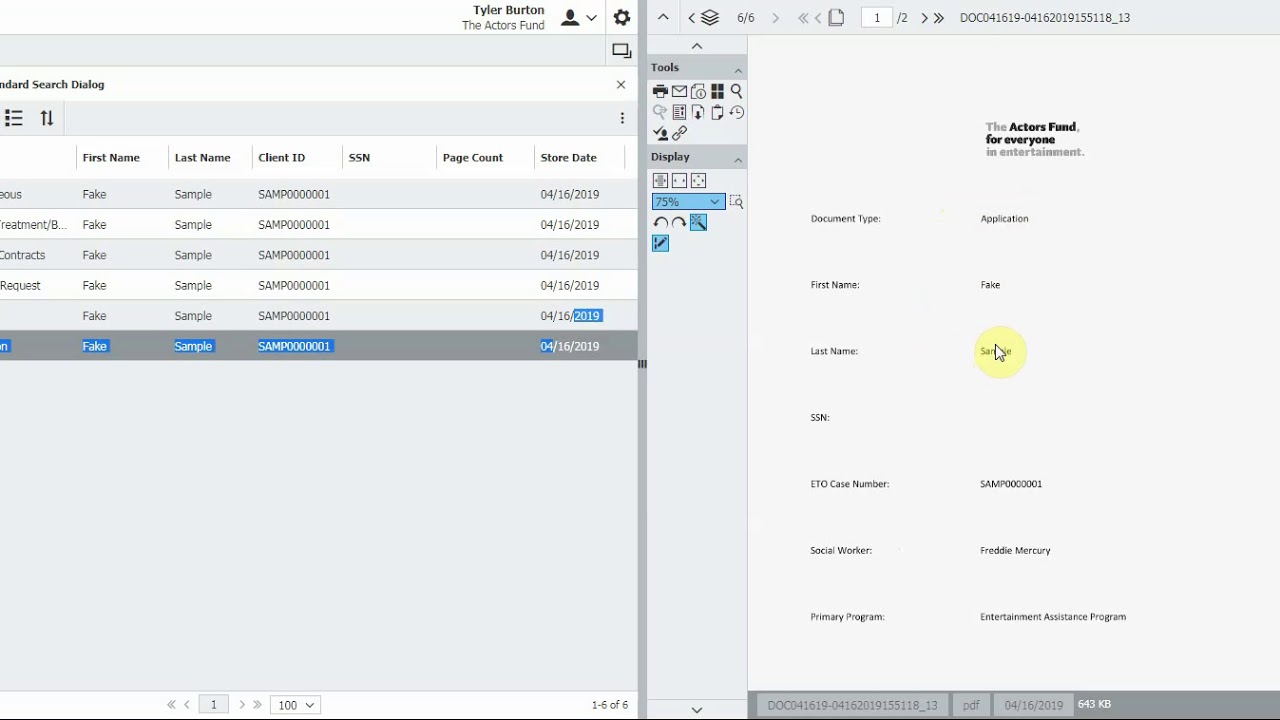Select the Request result row

coord(318,286)
